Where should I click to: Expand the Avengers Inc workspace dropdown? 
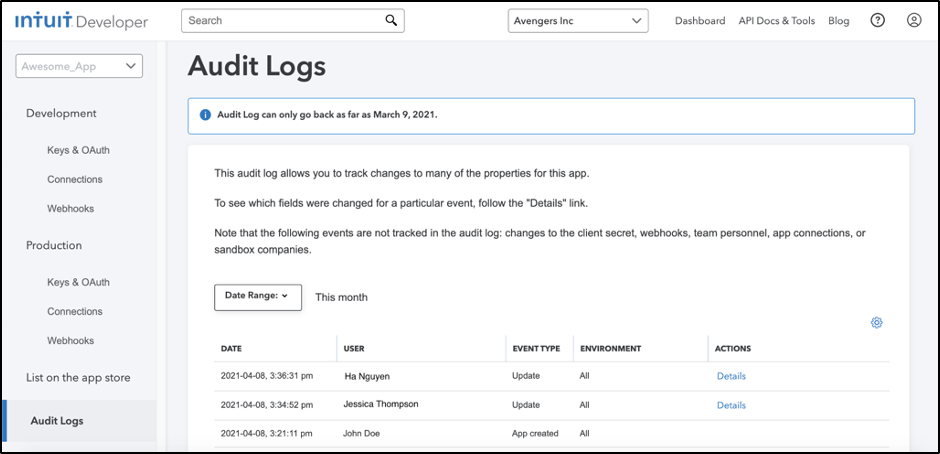[578, 20]
